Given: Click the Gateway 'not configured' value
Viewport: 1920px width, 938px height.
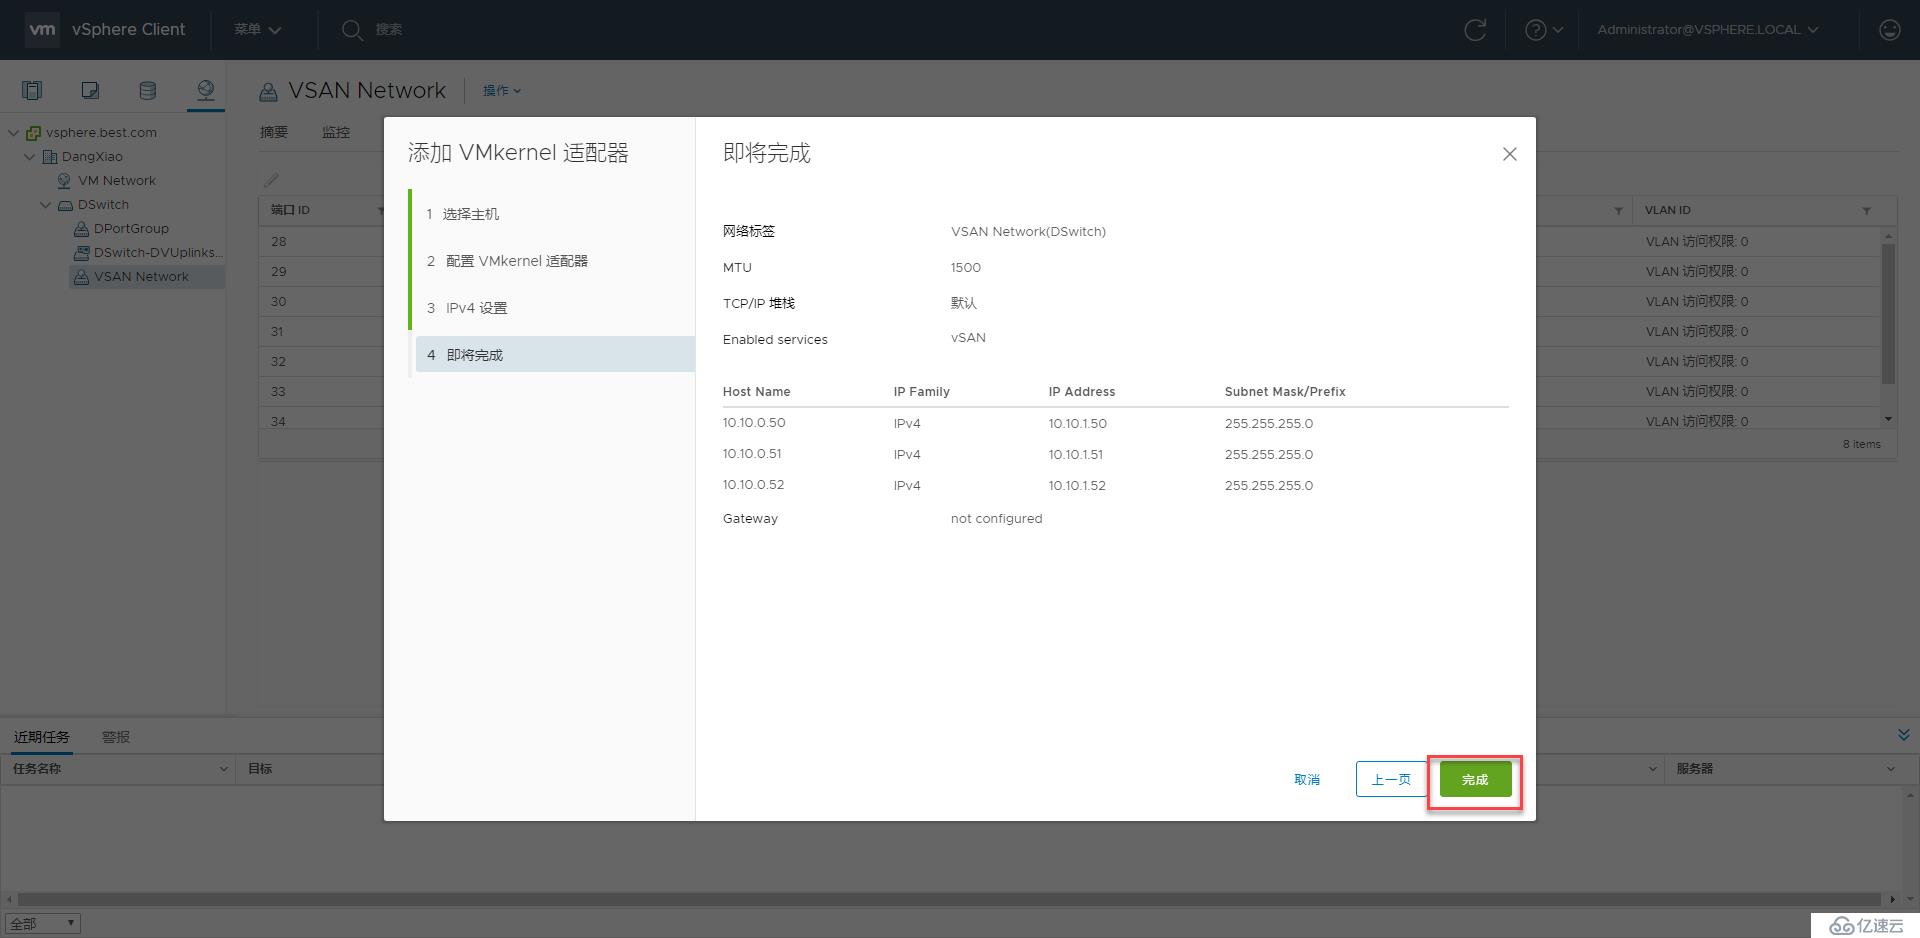Looking at the screenshot, I should point(996,519).
